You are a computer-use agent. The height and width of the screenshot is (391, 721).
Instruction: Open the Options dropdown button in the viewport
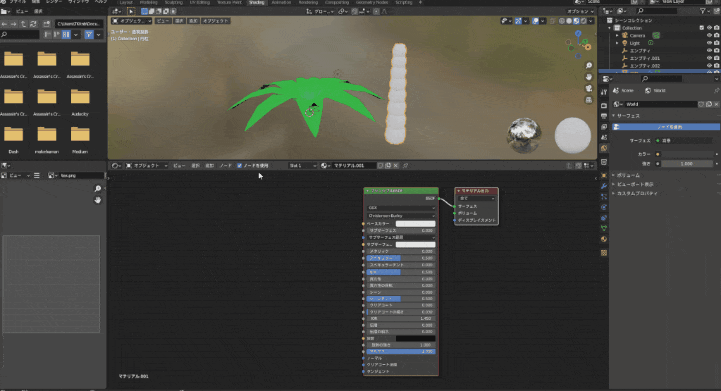tap(579, 12)
